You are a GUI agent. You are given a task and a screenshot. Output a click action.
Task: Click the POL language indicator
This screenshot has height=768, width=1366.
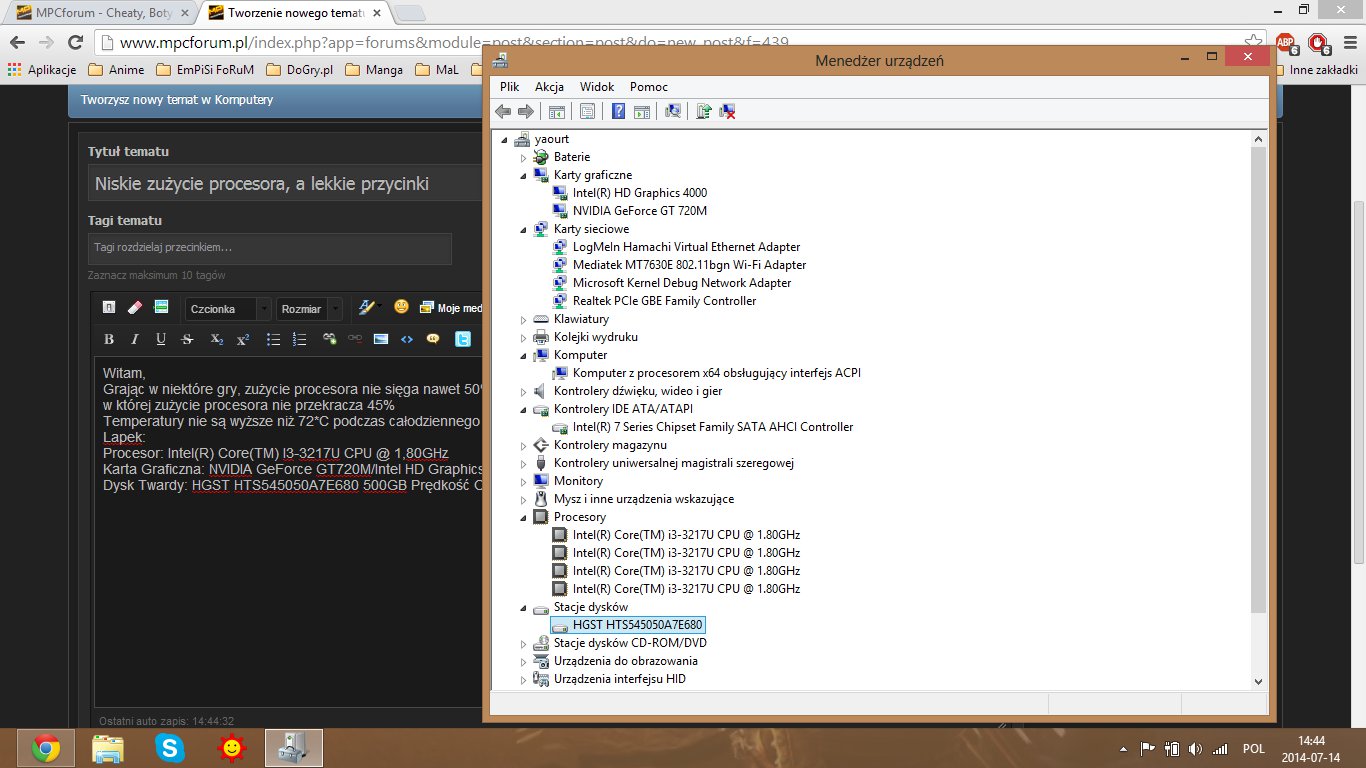click(1253, 748)
